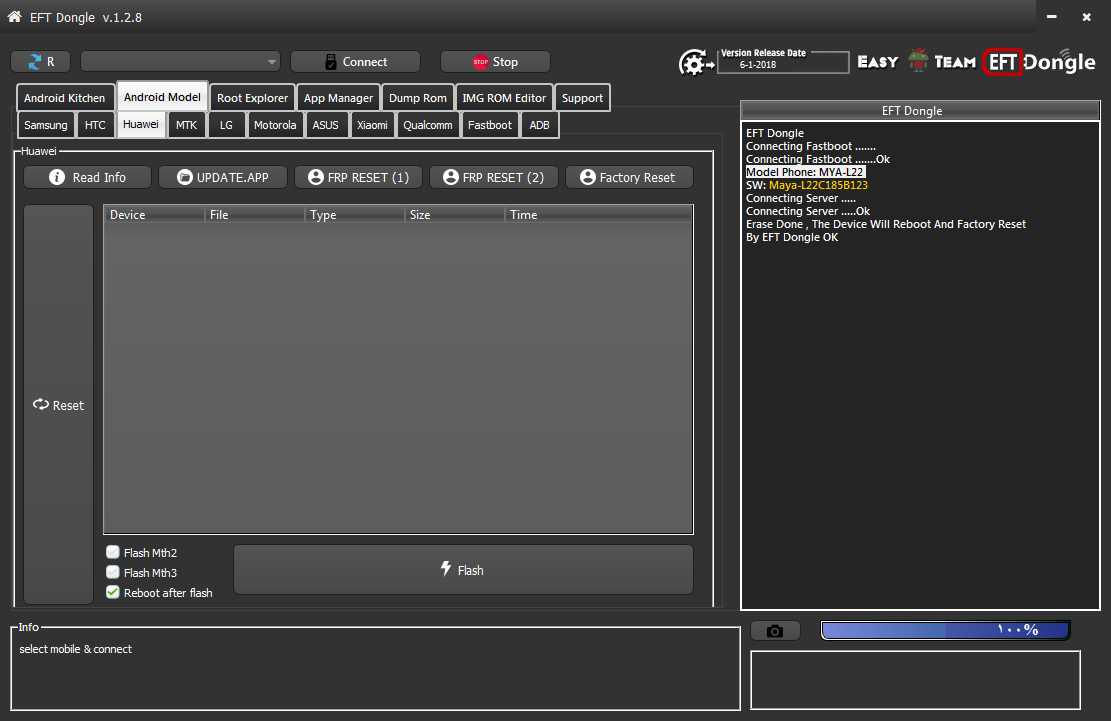
Task: Click the camera screenshot button
Action: point(775,630)
